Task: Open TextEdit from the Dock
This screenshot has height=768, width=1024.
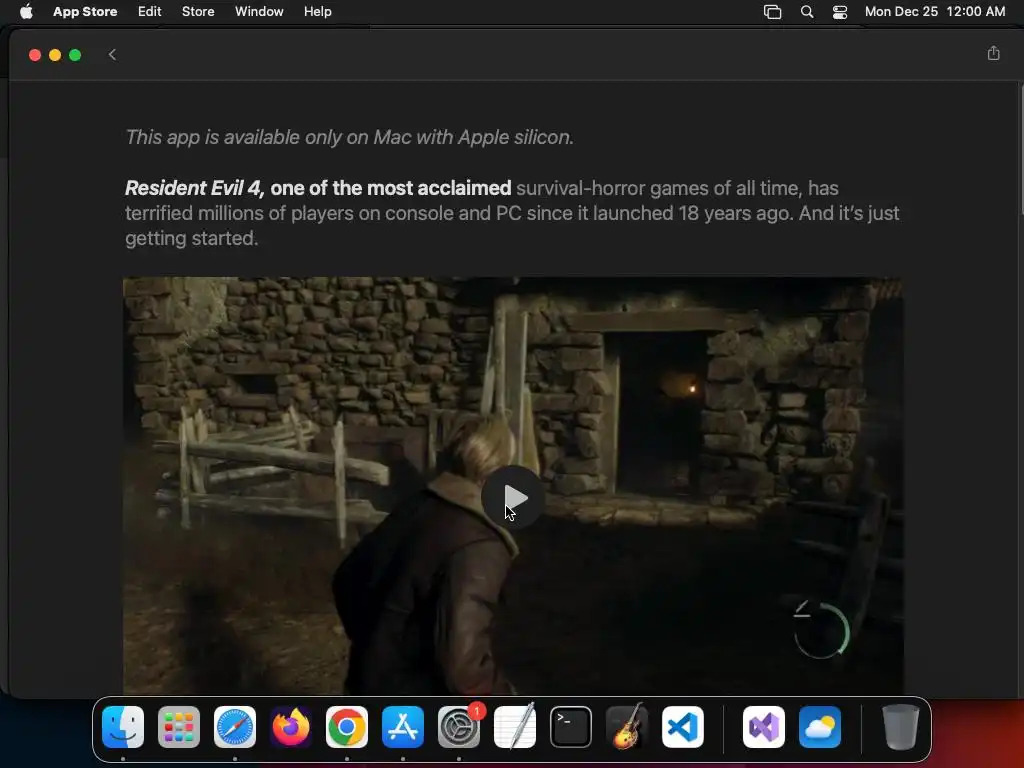Action: click(x=515, y=727)
